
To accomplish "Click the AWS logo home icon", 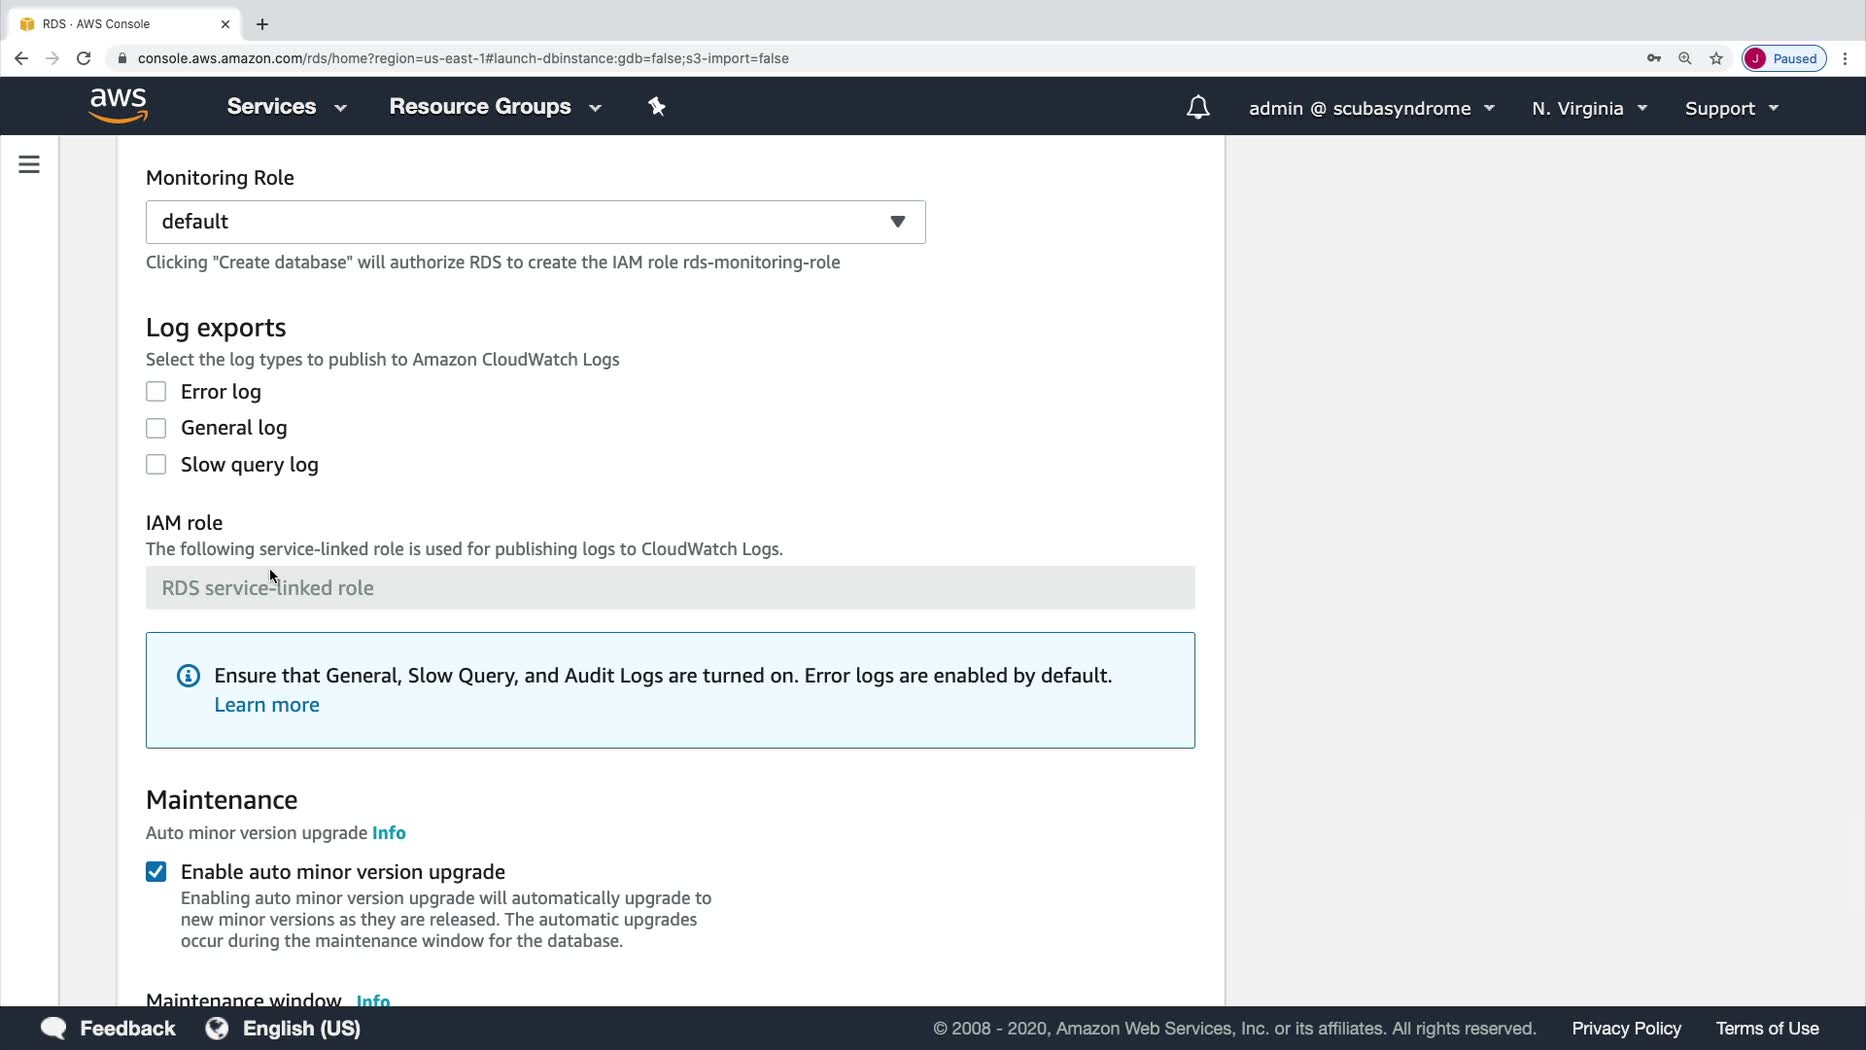I will click(118, 105).
